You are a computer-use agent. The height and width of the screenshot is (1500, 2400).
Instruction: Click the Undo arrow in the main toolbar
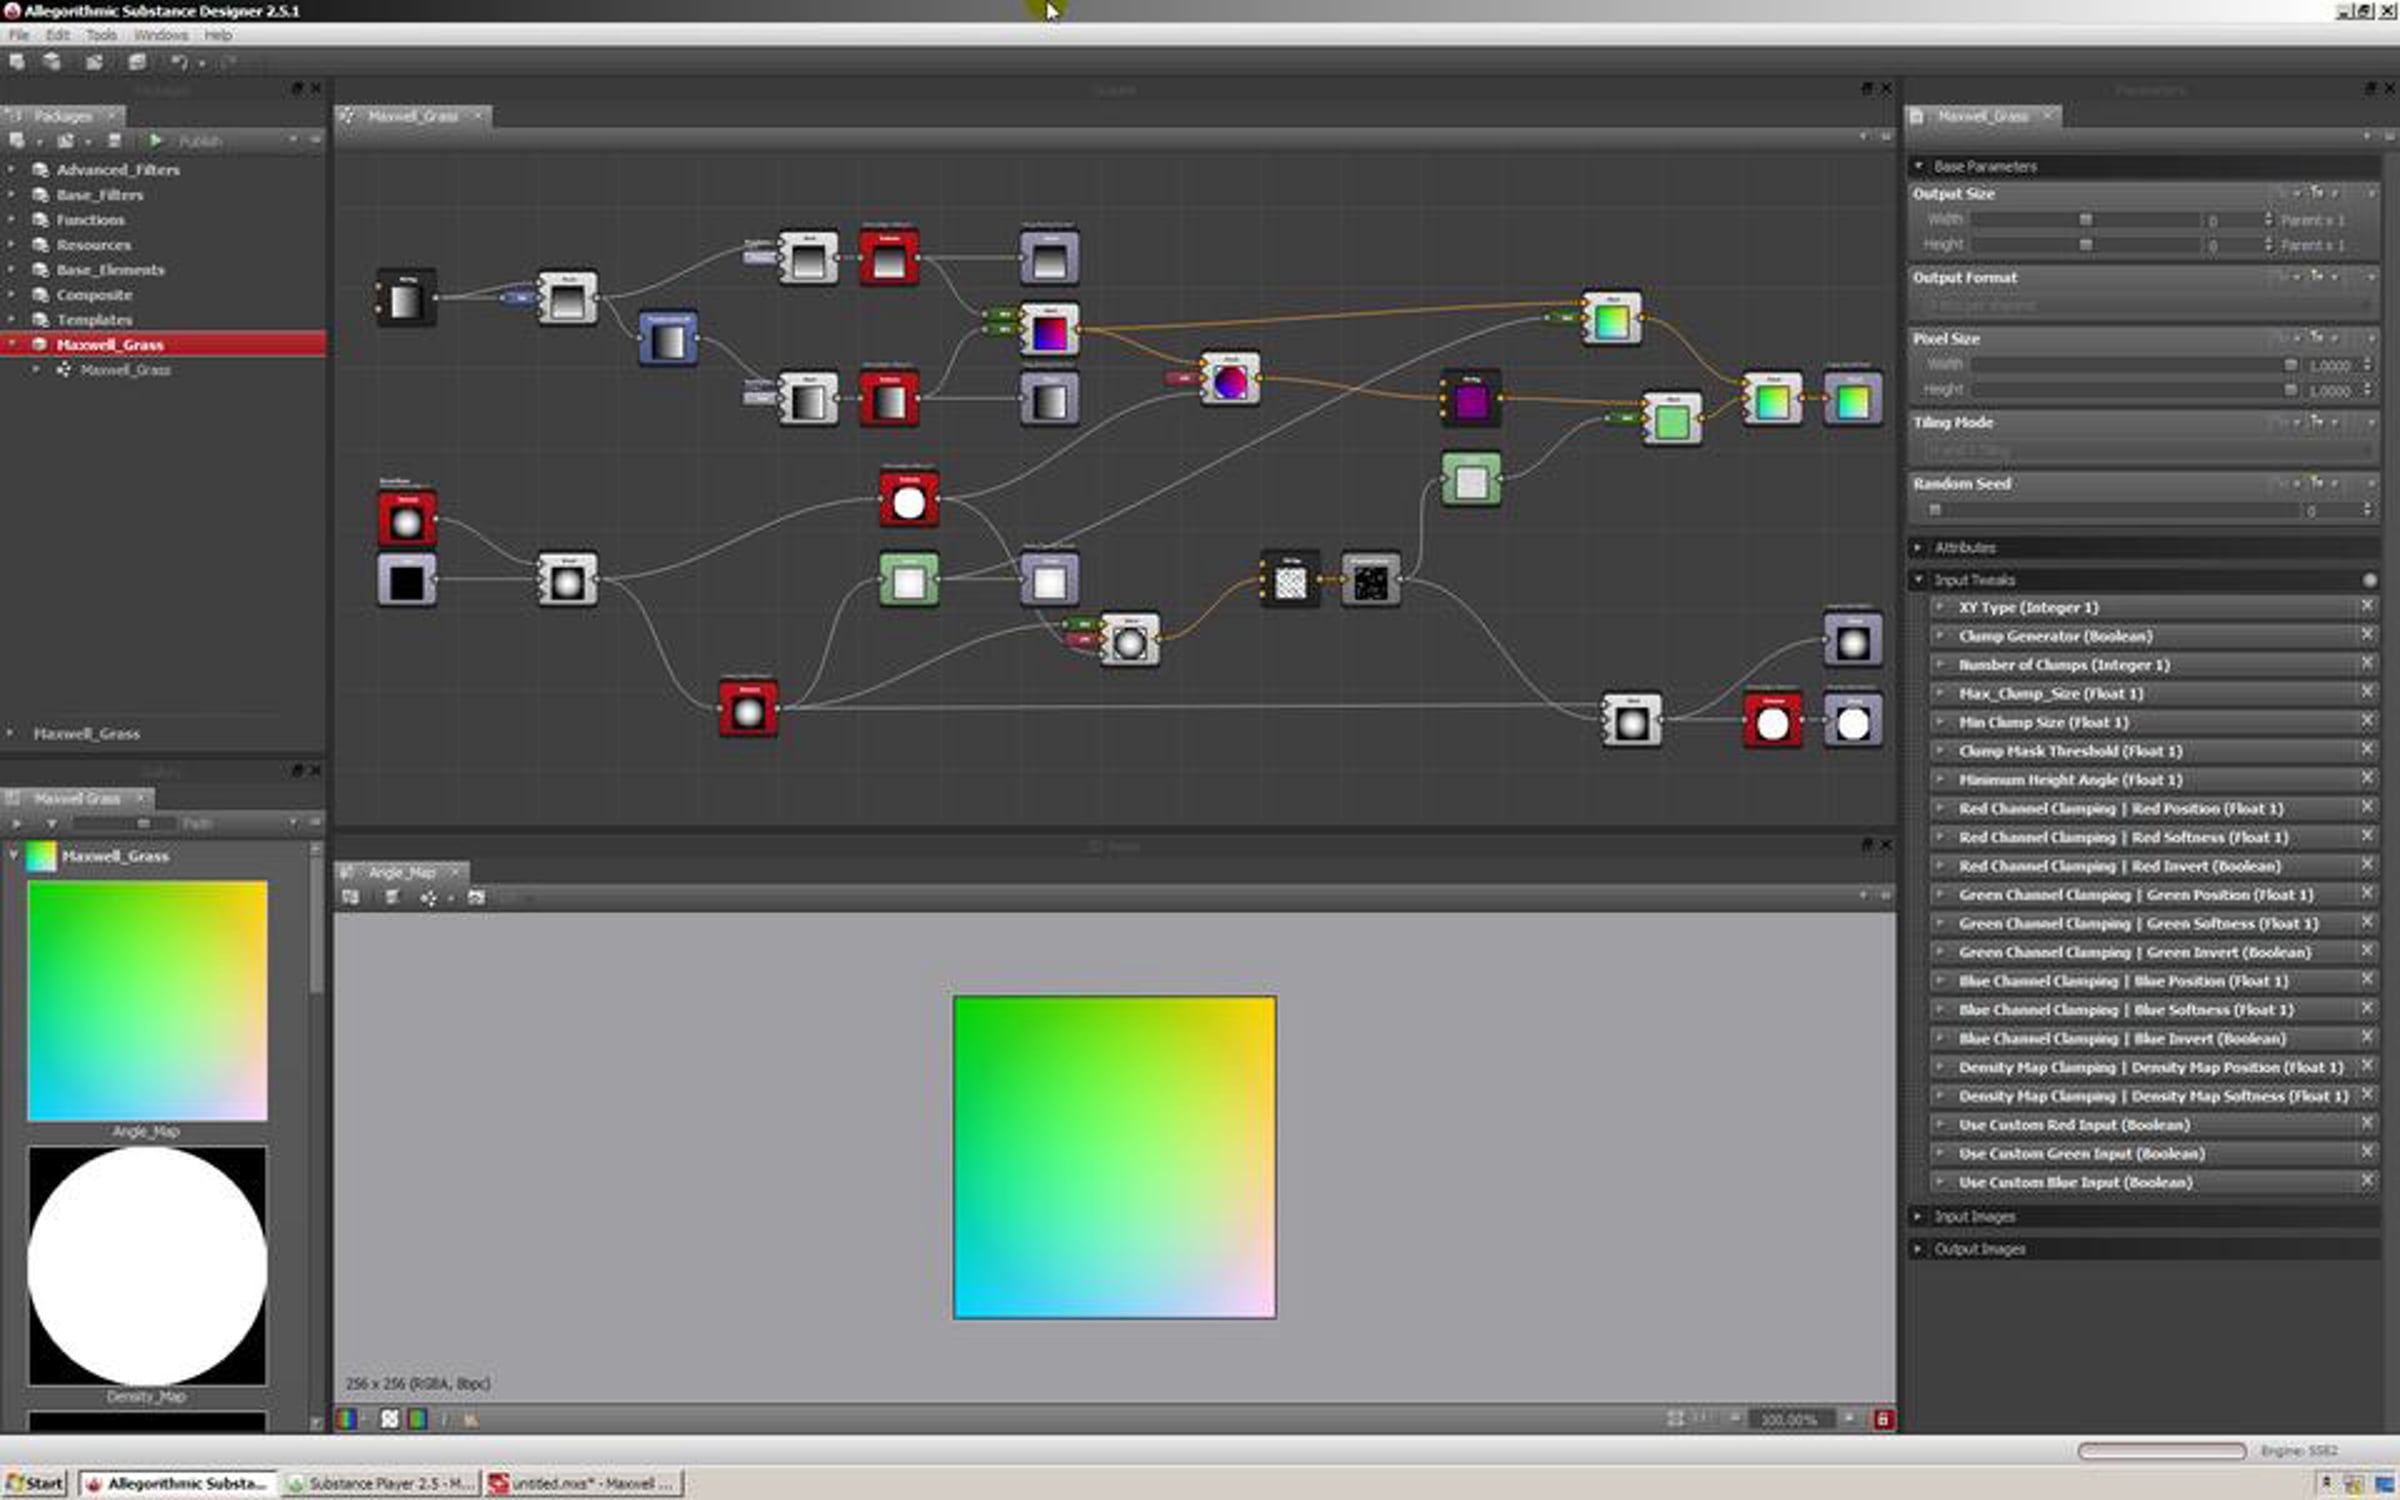coord(179,62)
